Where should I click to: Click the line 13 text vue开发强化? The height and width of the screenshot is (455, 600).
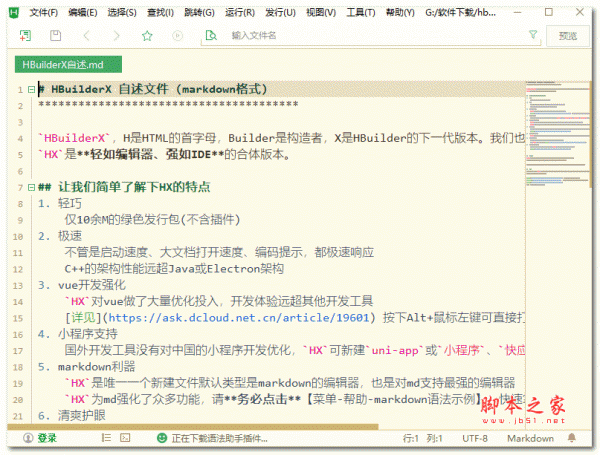[x=92, y=285]
